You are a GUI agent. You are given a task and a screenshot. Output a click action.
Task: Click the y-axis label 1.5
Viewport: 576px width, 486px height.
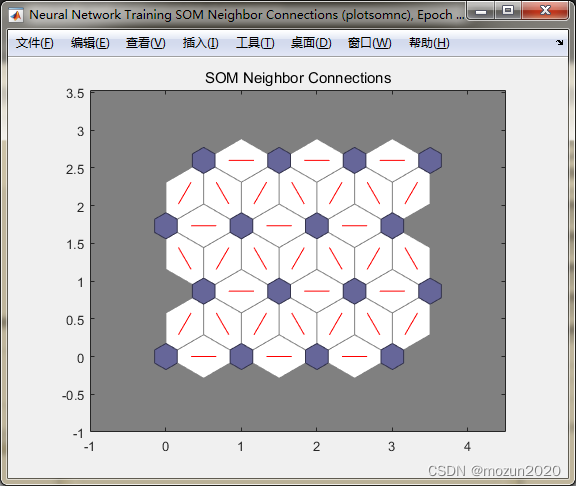[x=75, y=245]
